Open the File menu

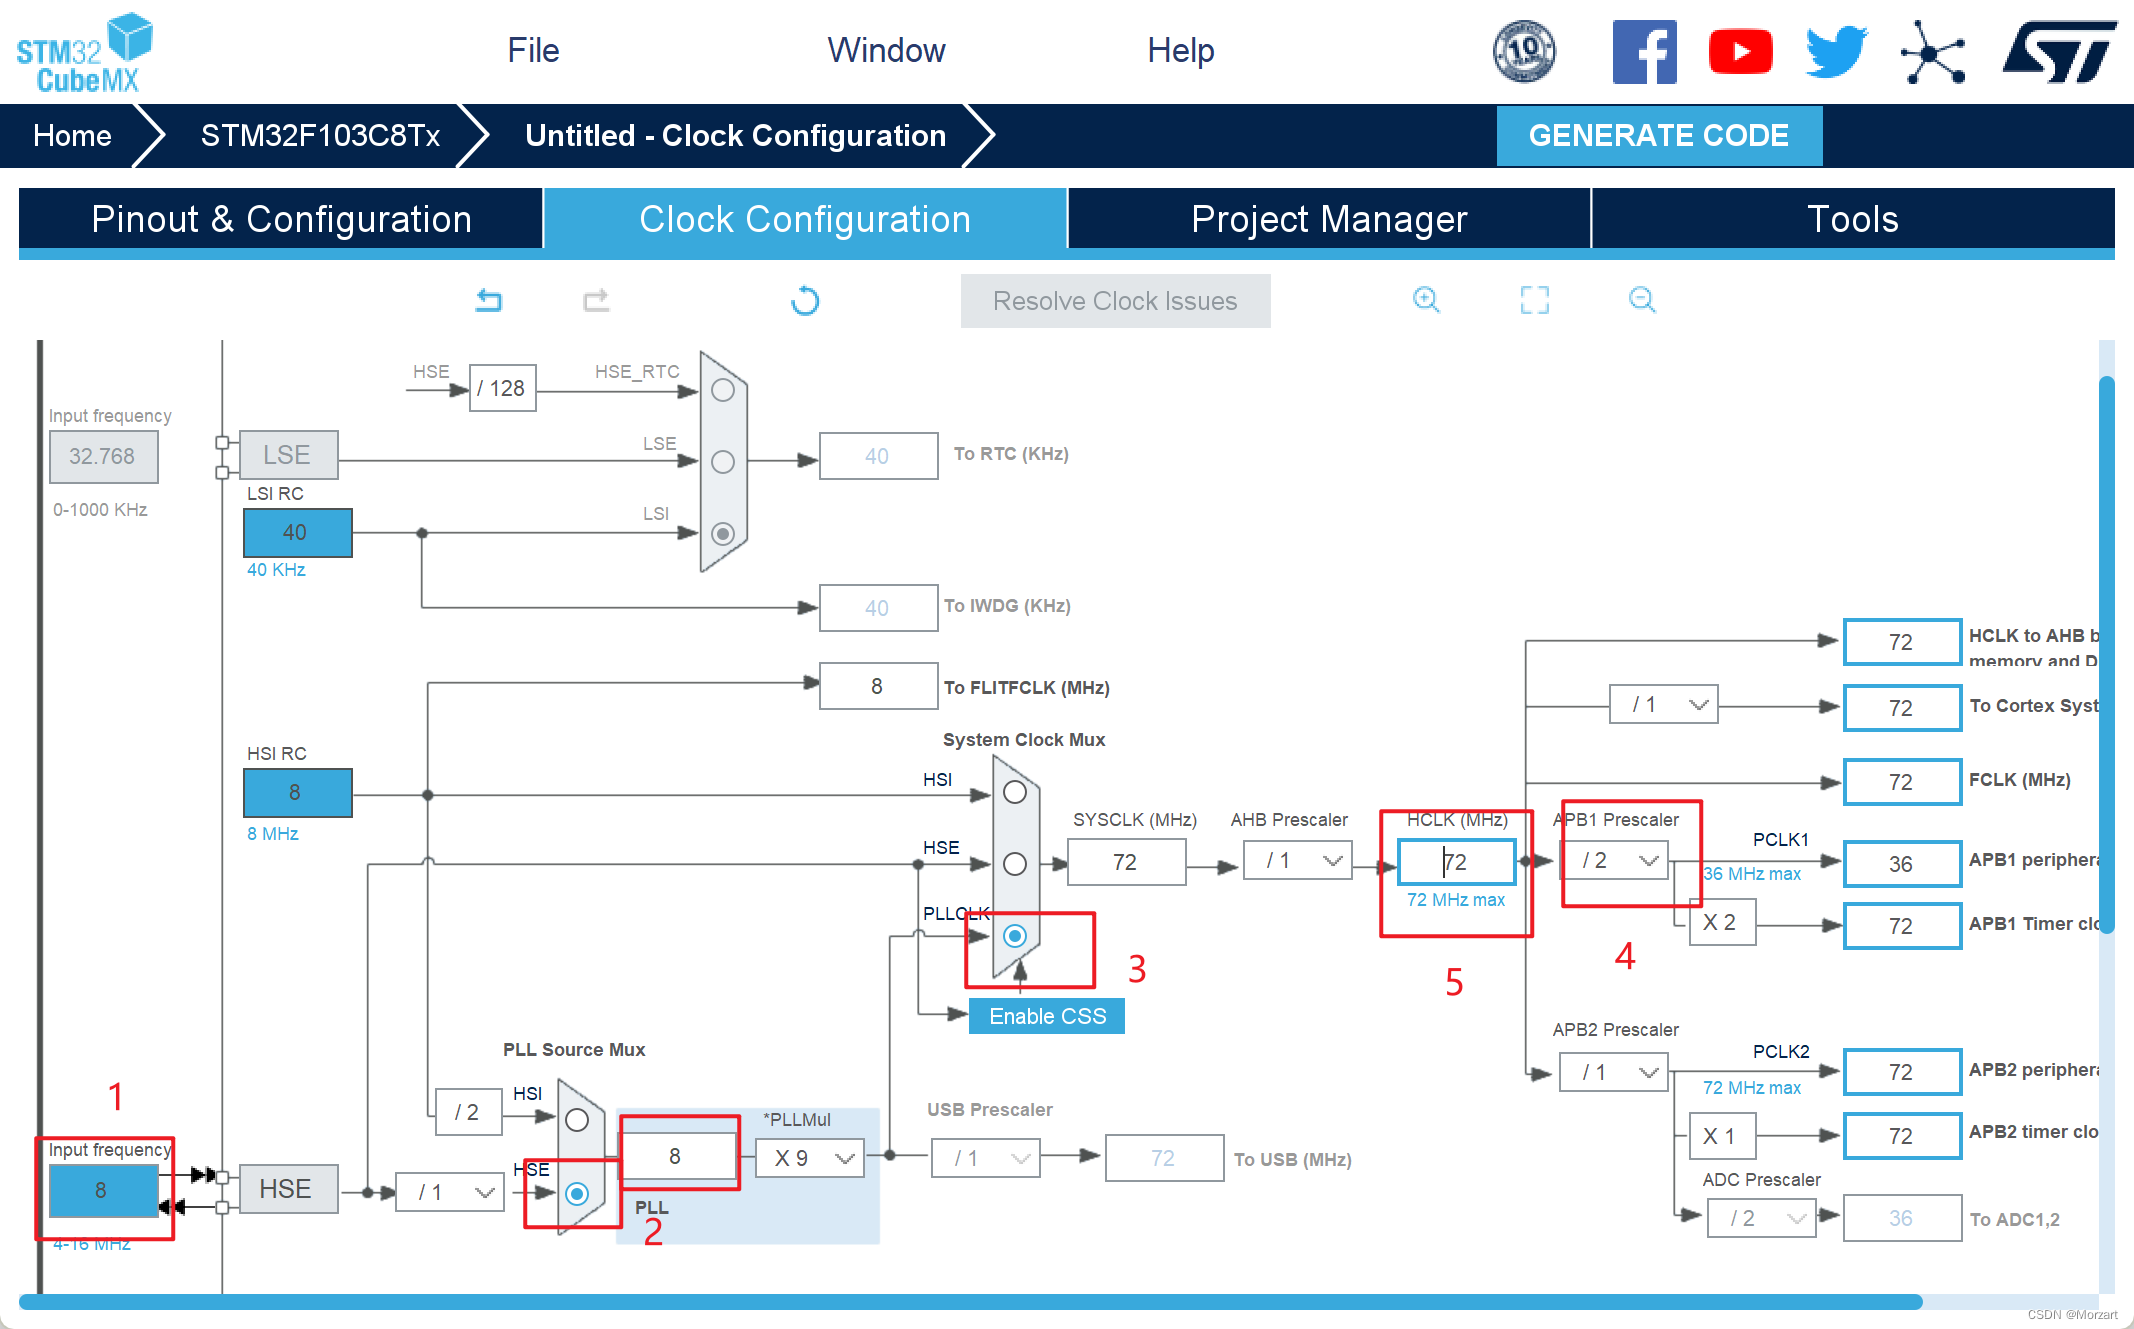533,50
